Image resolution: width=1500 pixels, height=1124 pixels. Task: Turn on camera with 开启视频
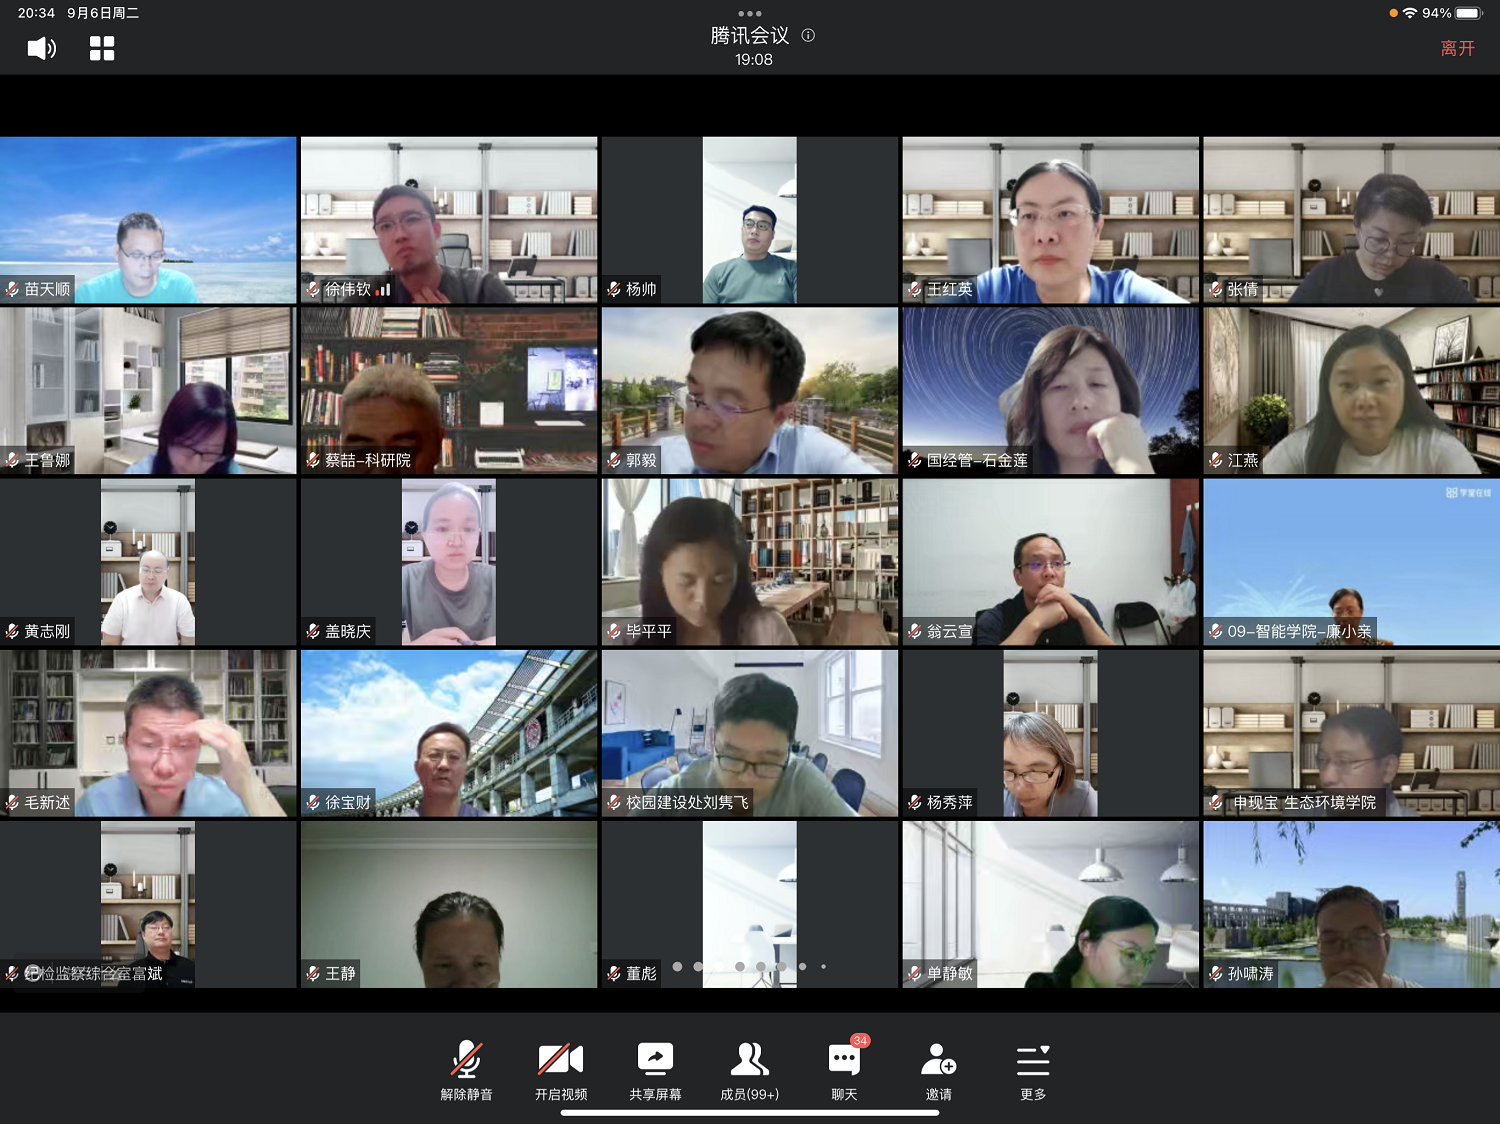(x=560, y=1070)
